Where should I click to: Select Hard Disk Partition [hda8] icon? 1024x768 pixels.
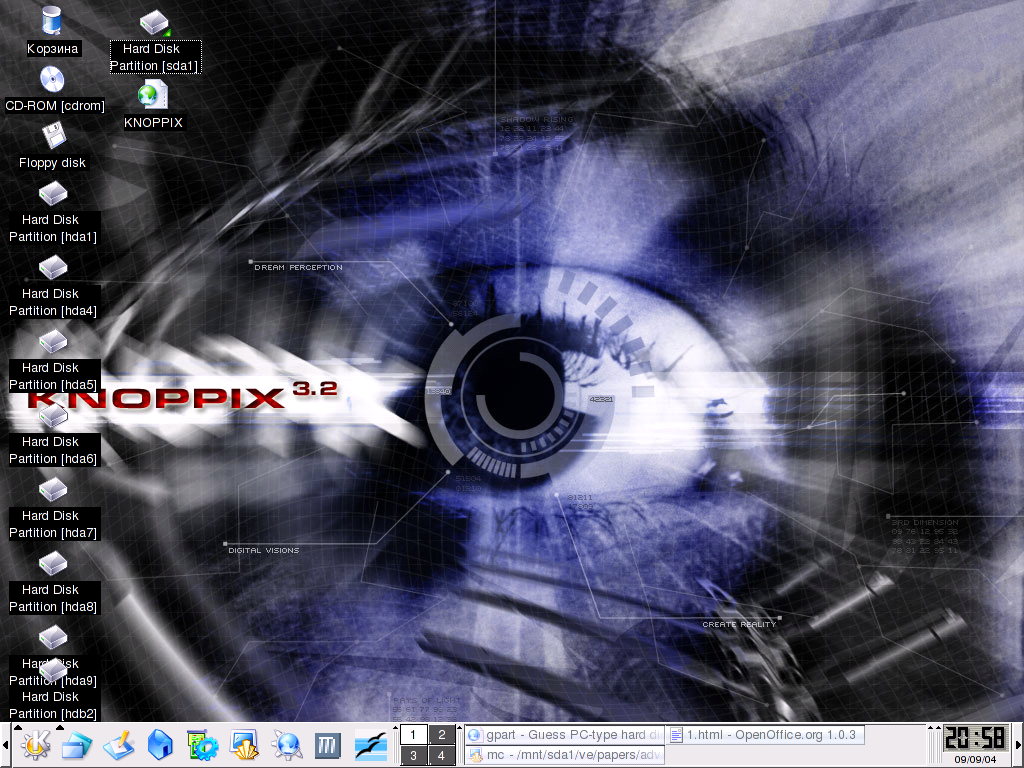(x=53, y=563)
